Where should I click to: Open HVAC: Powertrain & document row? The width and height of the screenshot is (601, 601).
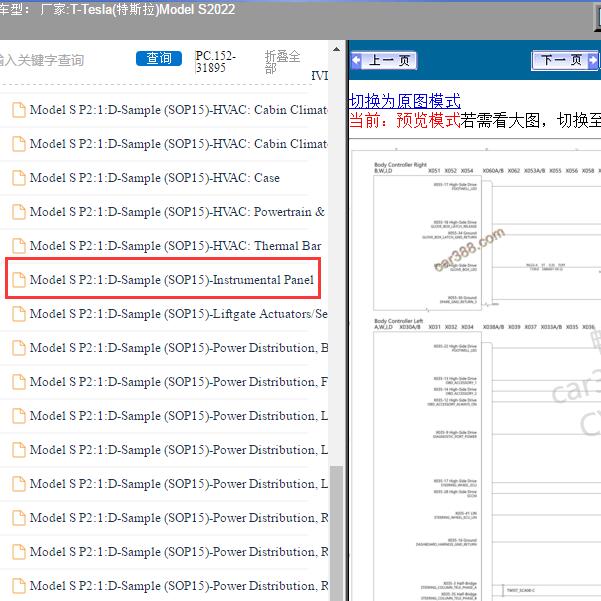164,212
